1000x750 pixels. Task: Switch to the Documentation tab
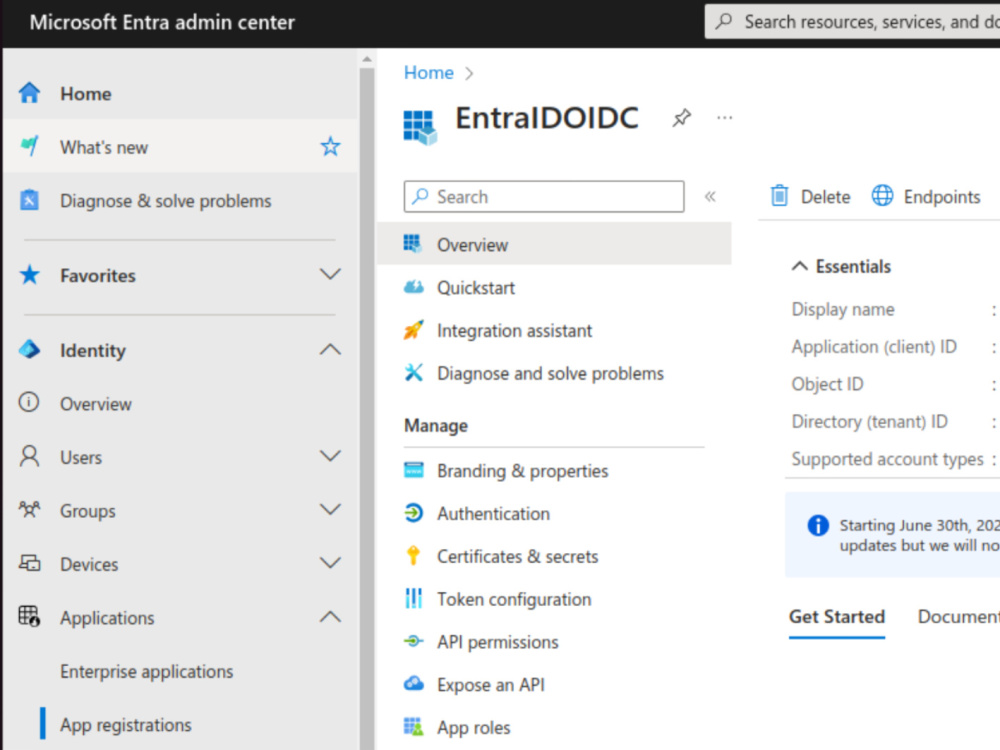[x=959, y=617]
